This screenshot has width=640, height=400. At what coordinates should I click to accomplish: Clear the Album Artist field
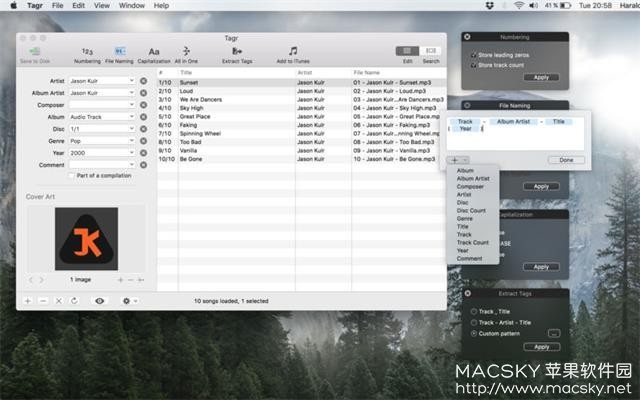coord(143,93)
